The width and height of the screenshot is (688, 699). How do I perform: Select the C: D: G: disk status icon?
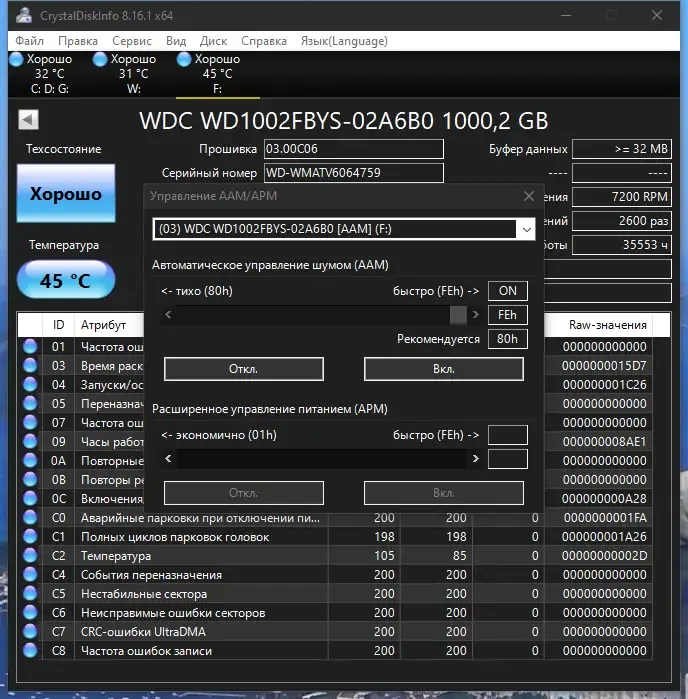tap(16, 59)
